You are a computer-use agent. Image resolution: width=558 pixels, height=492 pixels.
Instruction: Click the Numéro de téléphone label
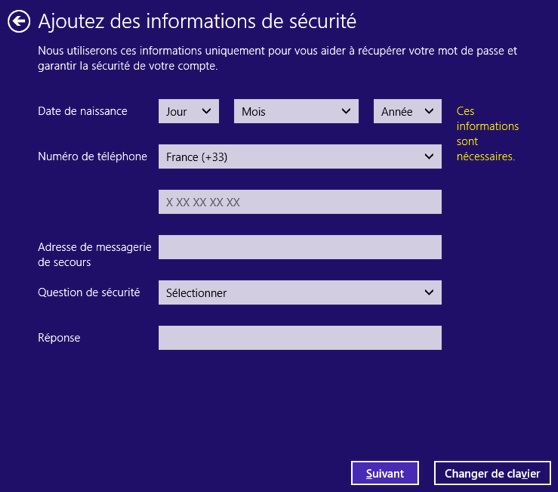pyautogui.click(x=93, y=156)
